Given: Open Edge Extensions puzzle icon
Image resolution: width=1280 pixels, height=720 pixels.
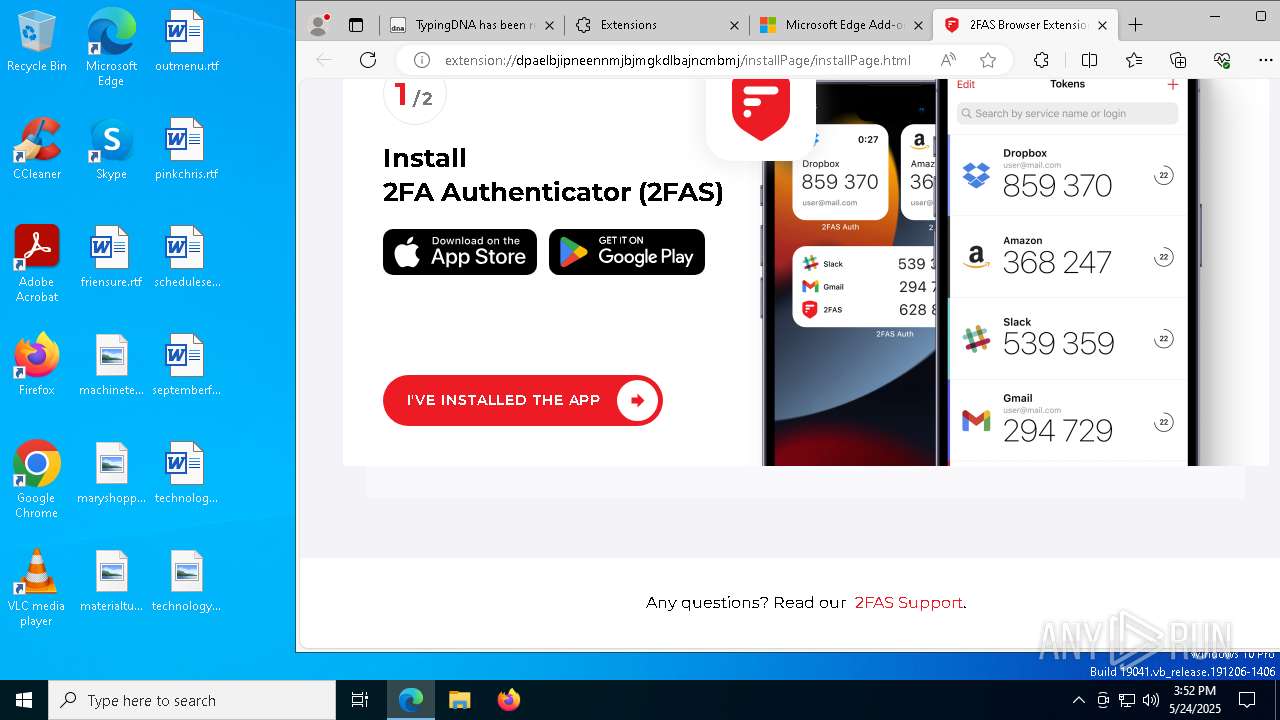Looking at the screenshot, I should [1041, 60].
